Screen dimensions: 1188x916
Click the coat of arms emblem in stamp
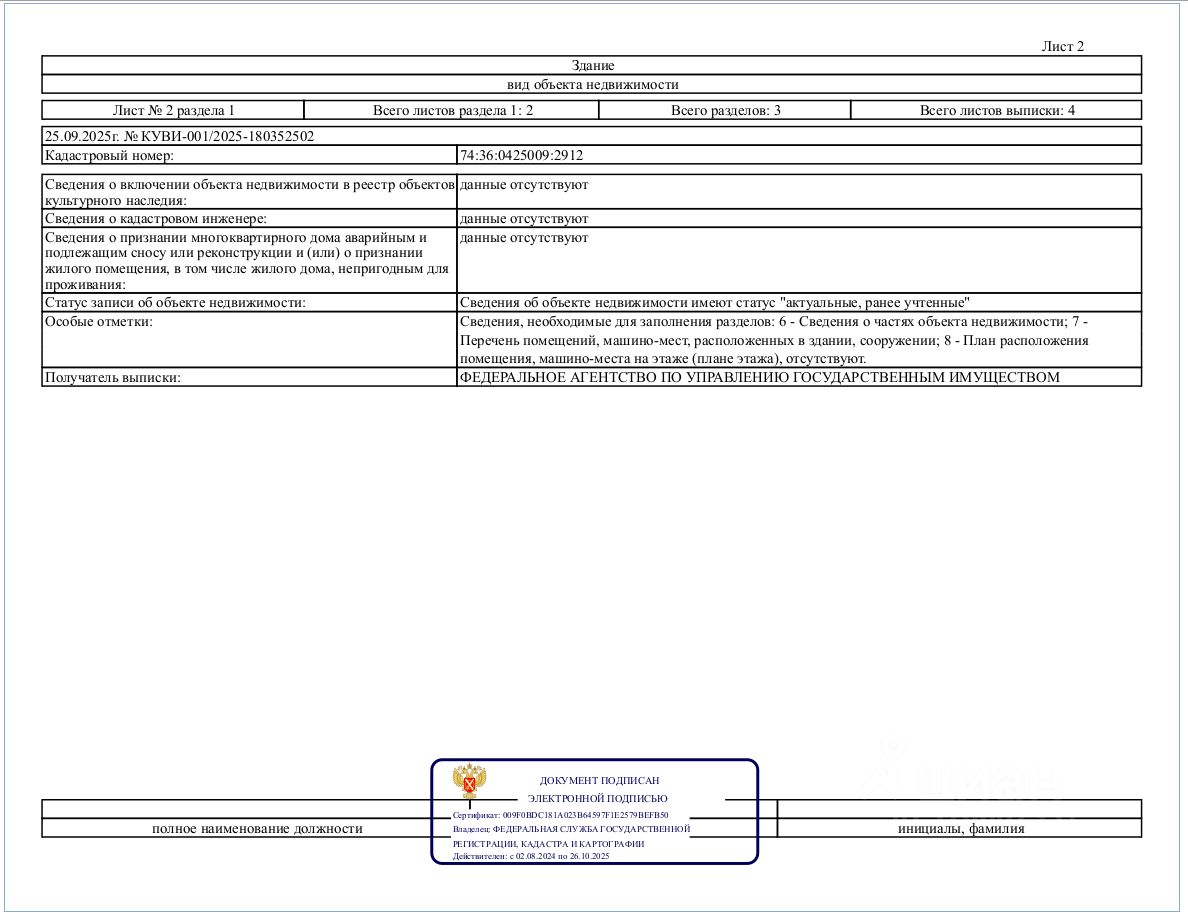click(469, 781)
